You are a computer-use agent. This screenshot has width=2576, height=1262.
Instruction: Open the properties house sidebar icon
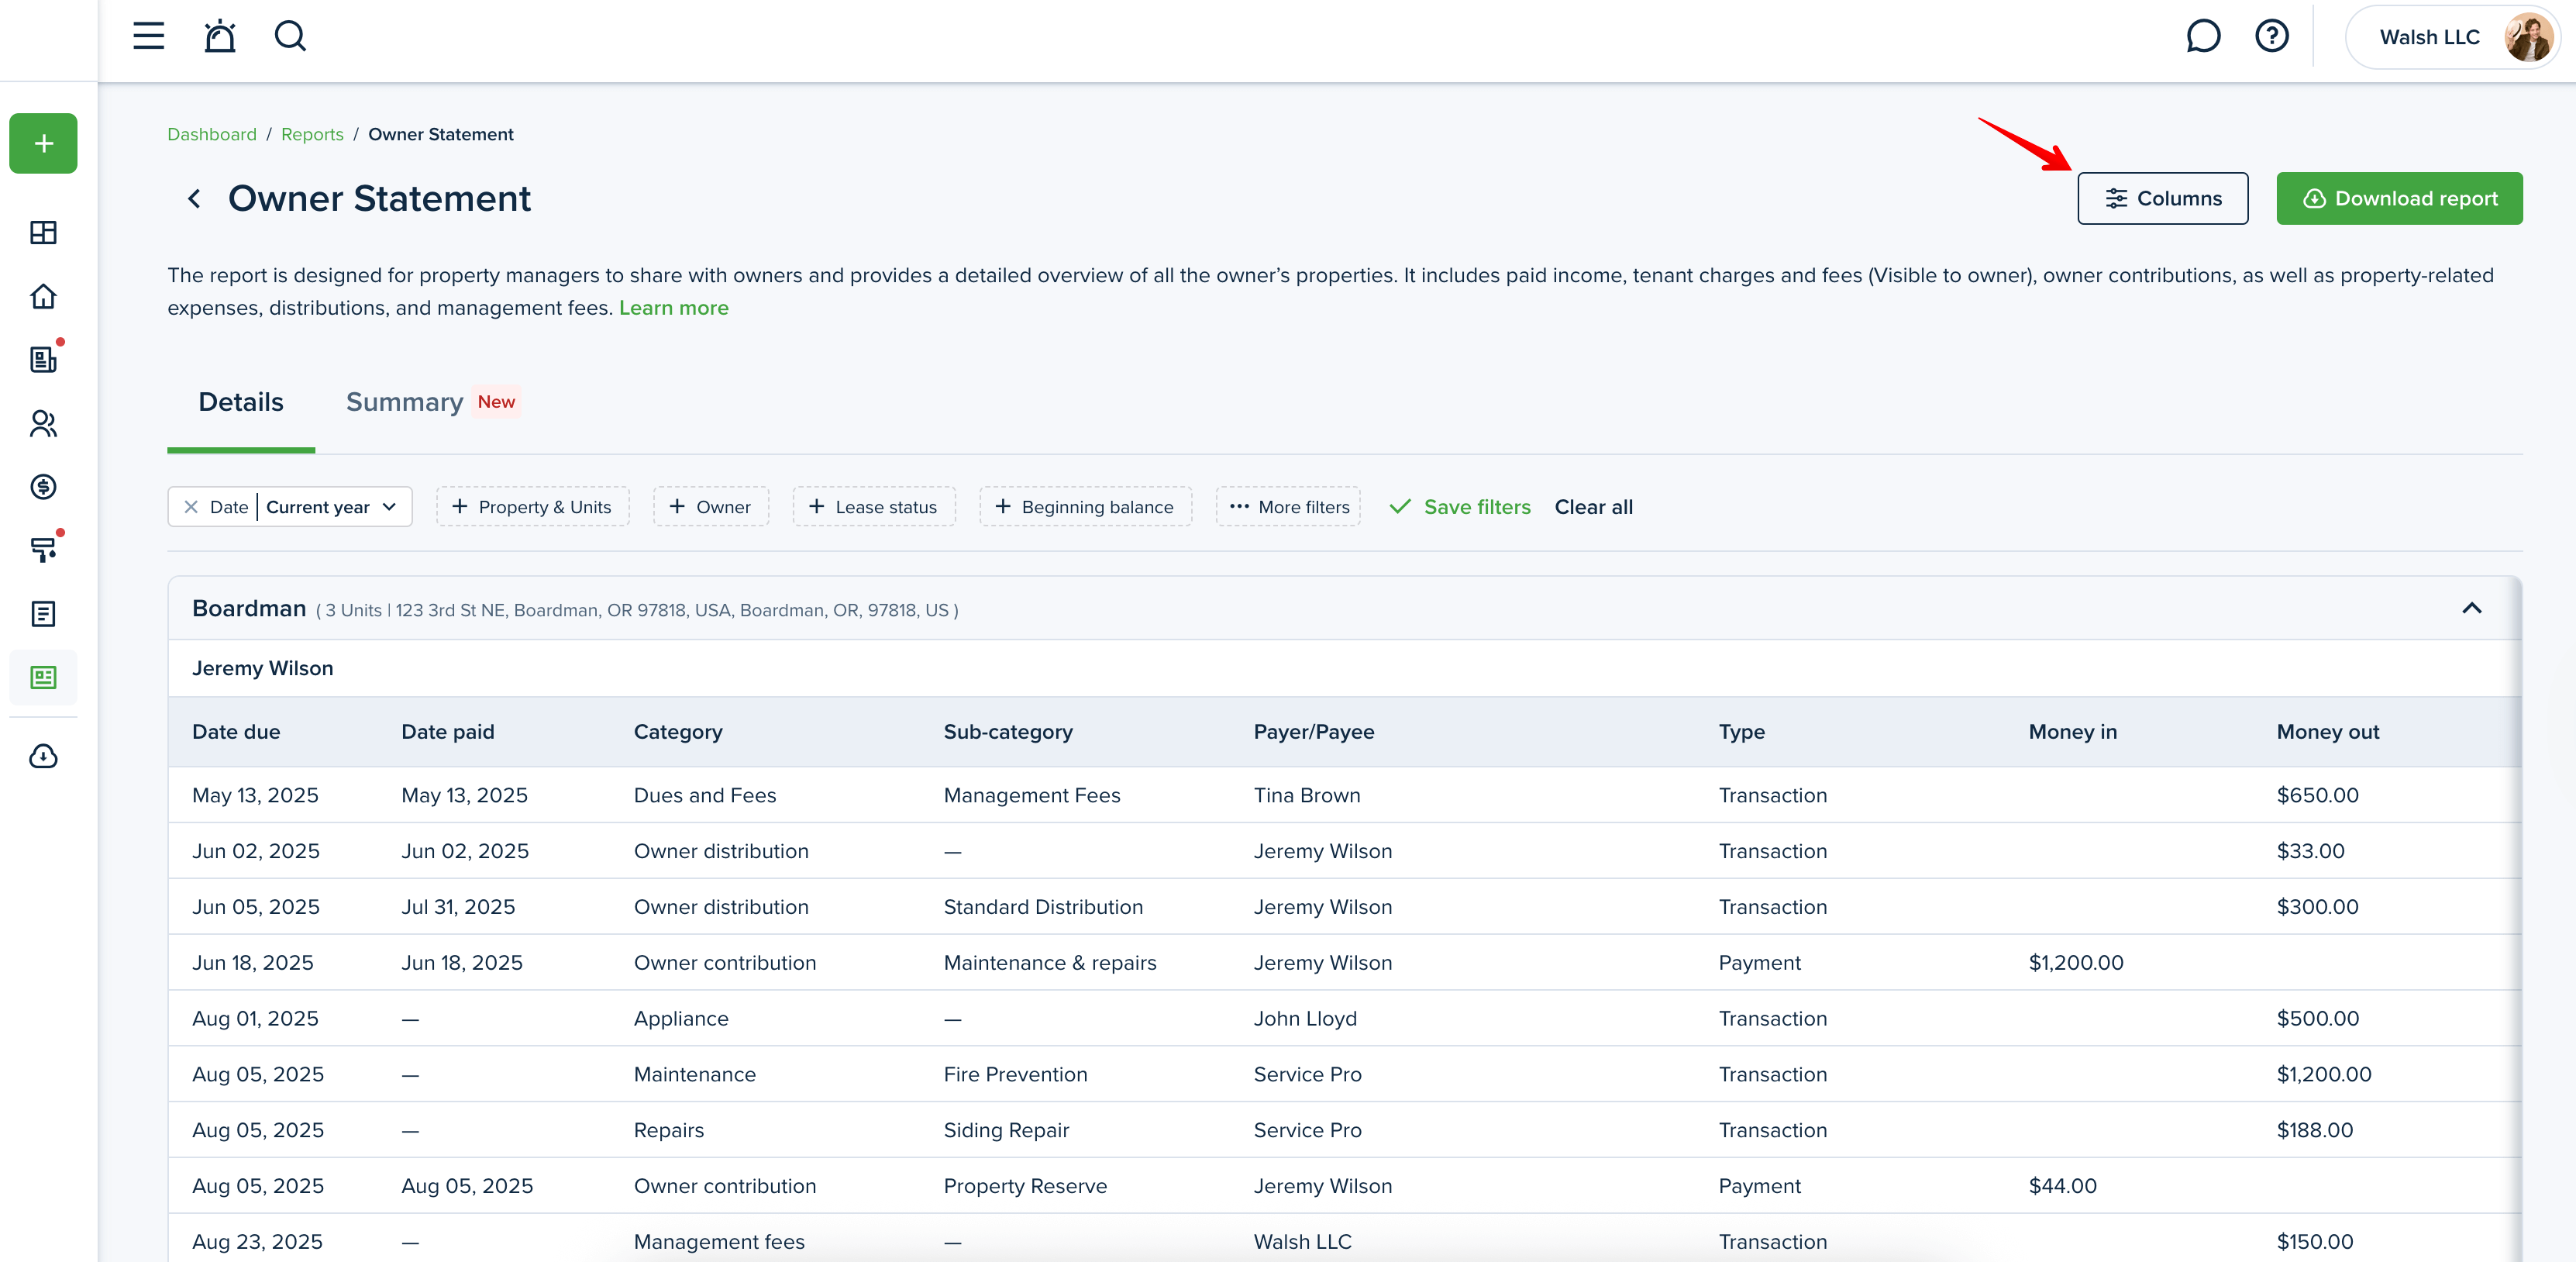click(x=43, y=296)
